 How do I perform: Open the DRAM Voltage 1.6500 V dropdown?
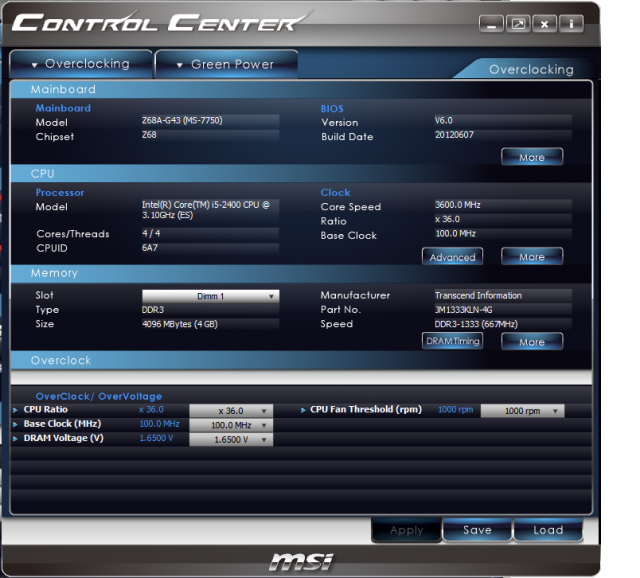231,439
